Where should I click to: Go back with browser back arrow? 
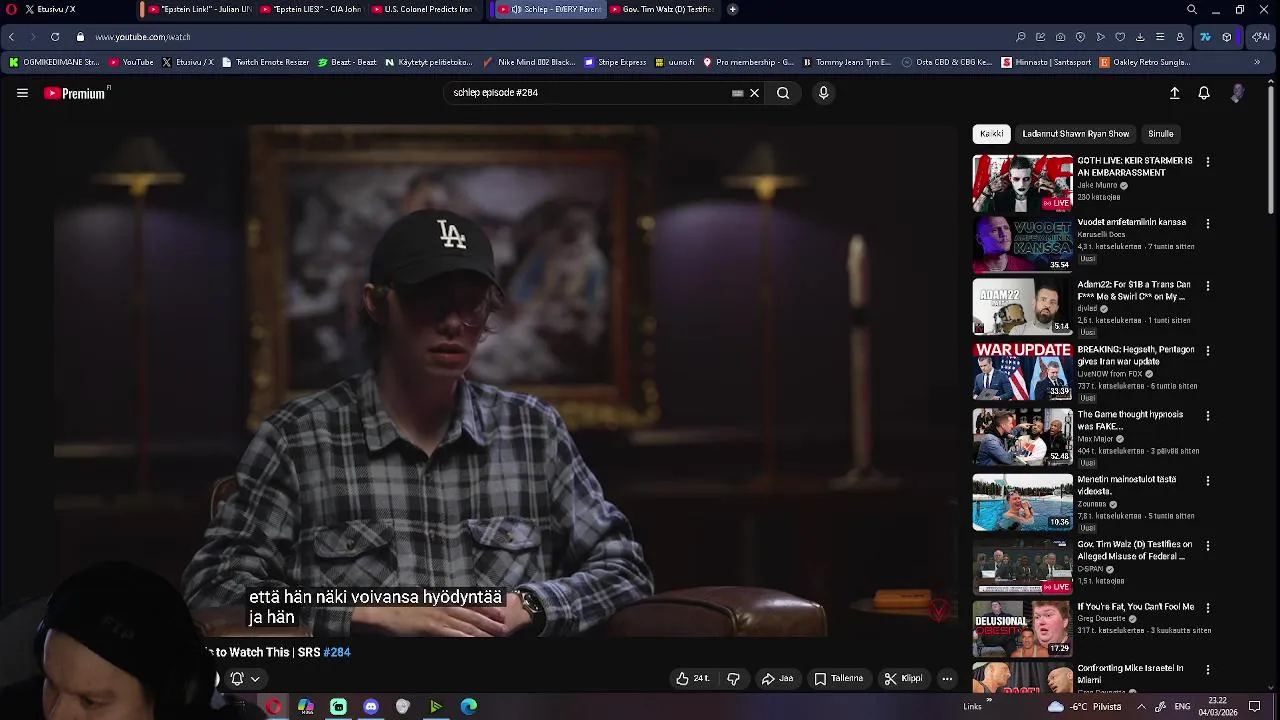tap(11, 37)
